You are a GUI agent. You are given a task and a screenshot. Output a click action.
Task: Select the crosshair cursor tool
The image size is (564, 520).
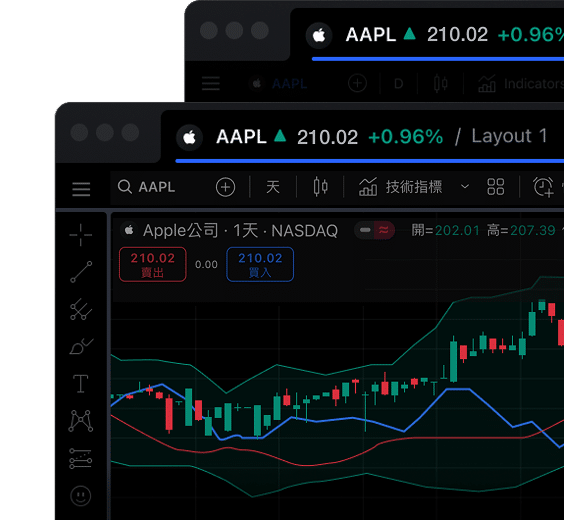tap(81, 235)
